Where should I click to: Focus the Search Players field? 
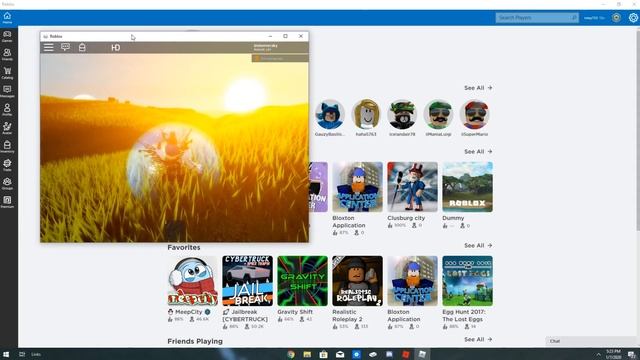pyautogui.click(x=537, y=18)
